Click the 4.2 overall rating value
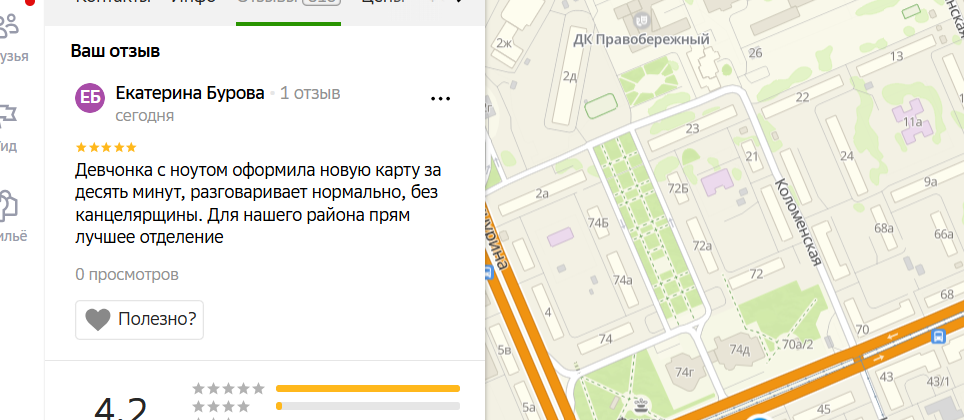 [121, 407]
